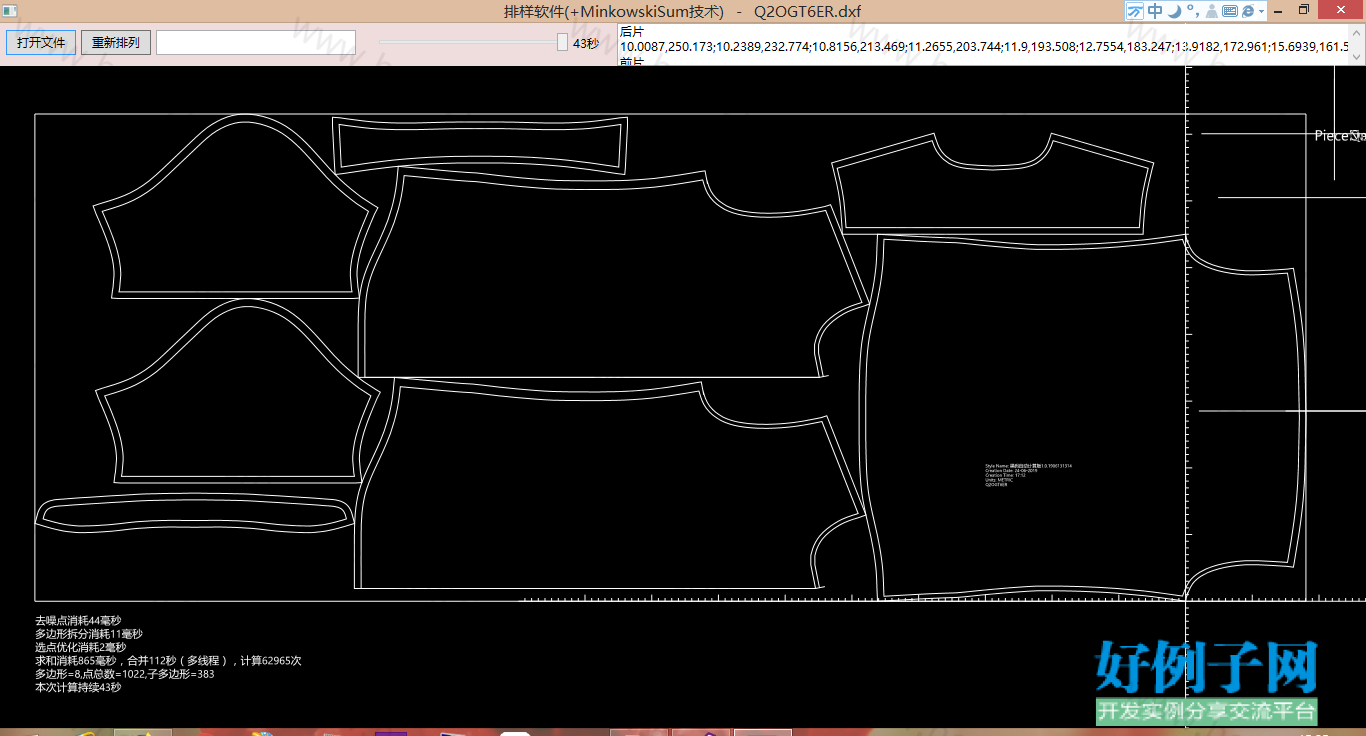Click the IME browser search icon

click(x=1248, y=11)
